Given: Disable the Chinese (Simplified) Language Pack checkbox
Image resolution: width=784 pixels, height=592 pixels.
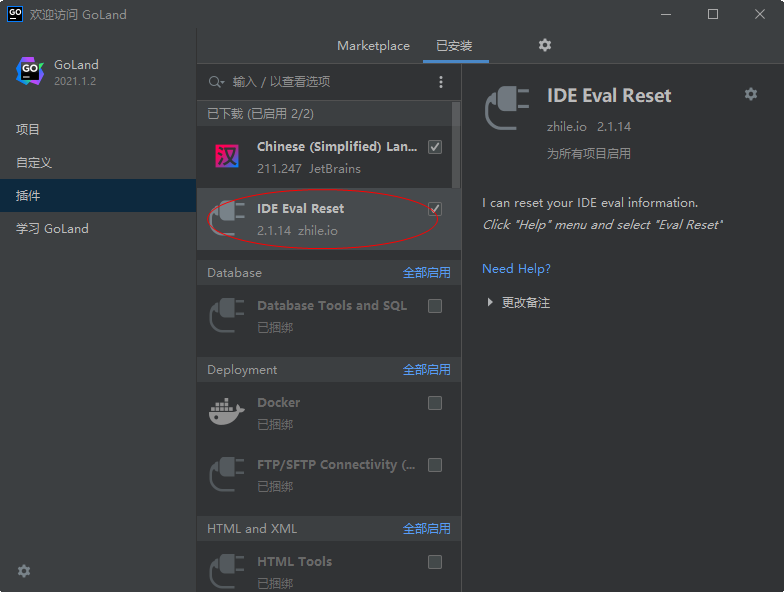Looking at the screenshot, I should 435,147.
